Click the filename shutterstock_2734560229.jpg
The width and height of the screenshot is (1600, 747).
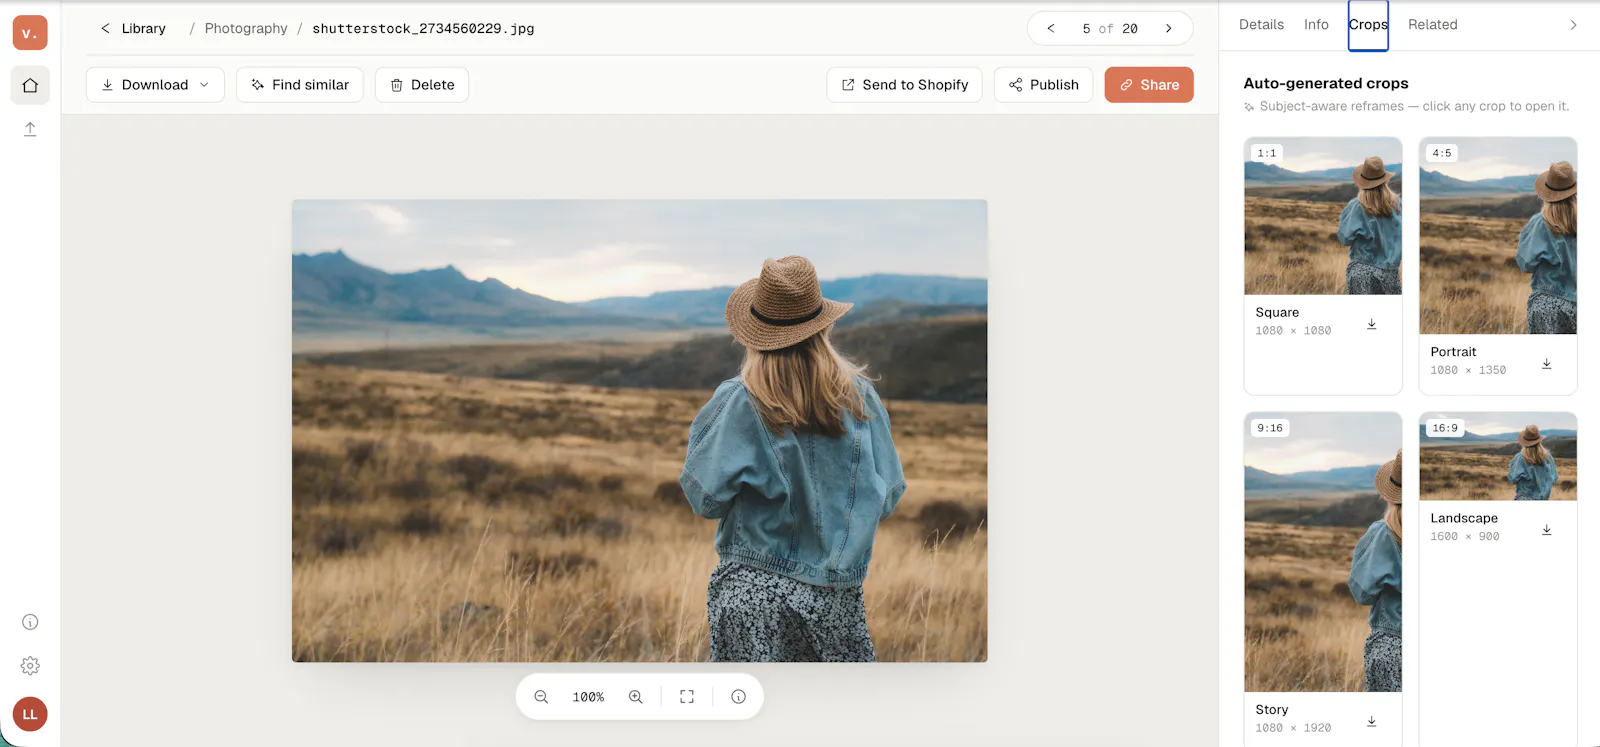tap(423, 28)
